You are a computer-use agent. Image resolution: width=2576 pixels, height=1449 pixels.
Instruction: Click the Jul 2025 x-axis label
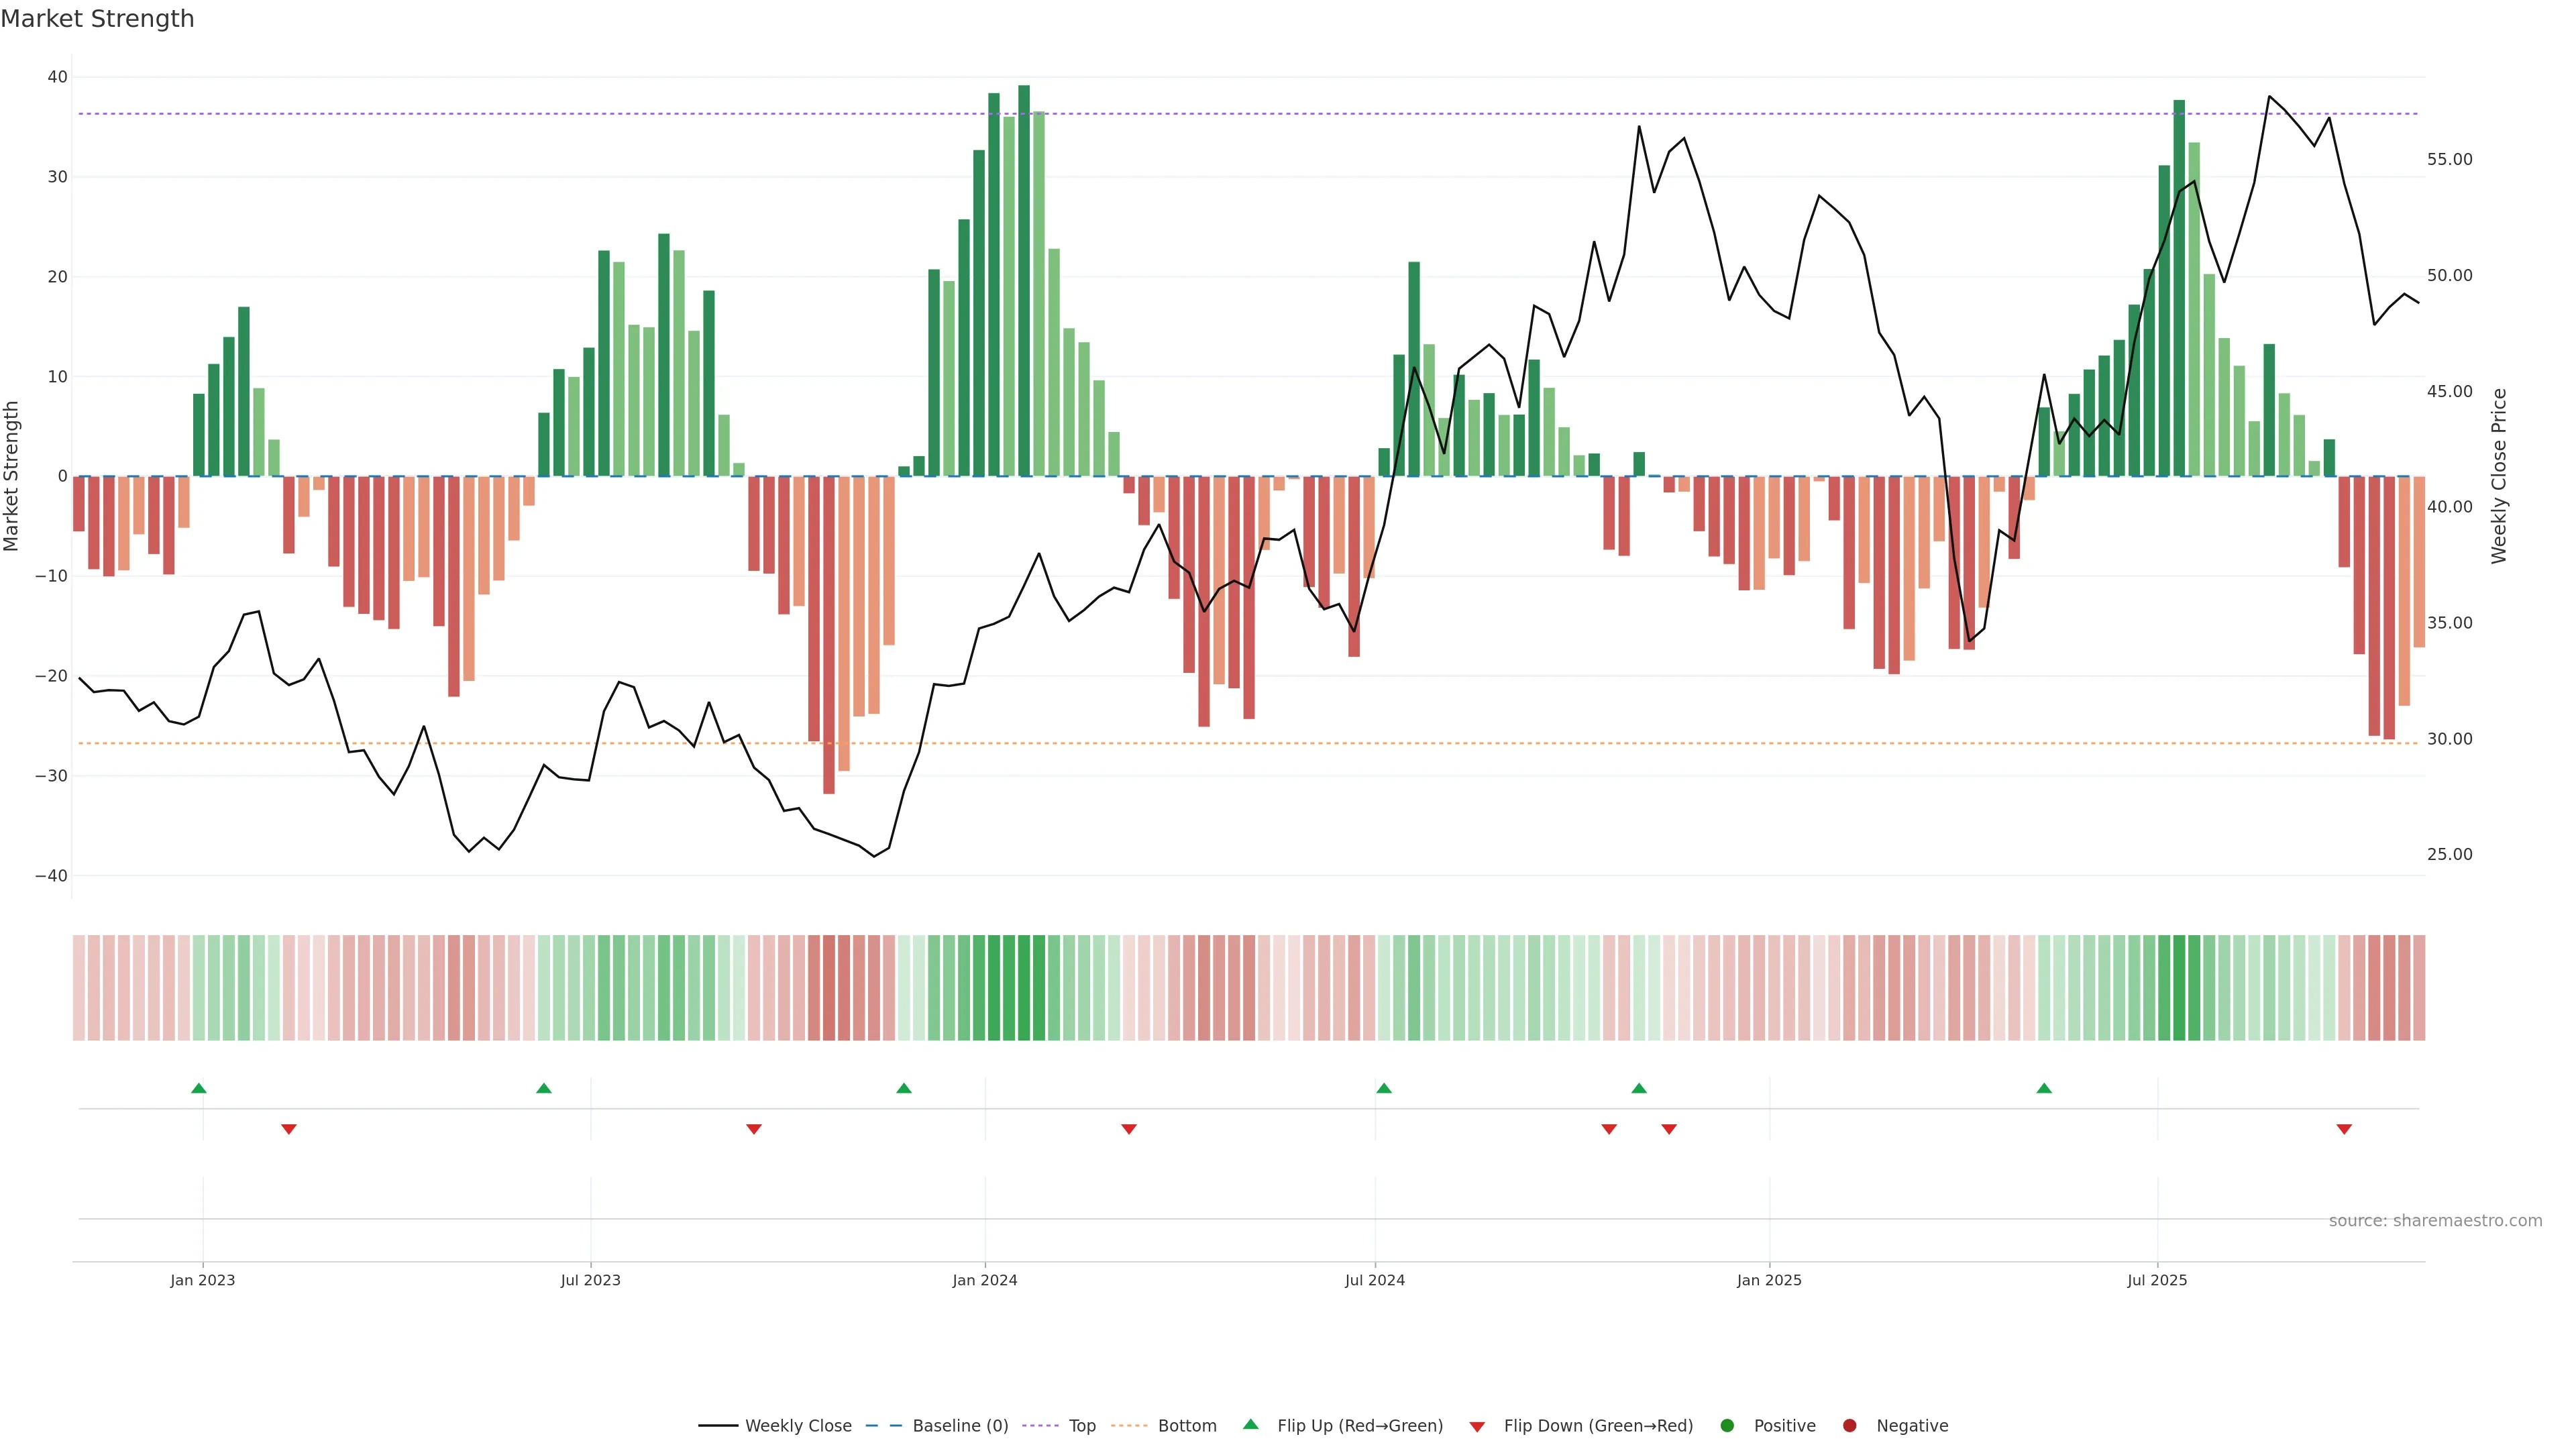coord(2157,1280)
